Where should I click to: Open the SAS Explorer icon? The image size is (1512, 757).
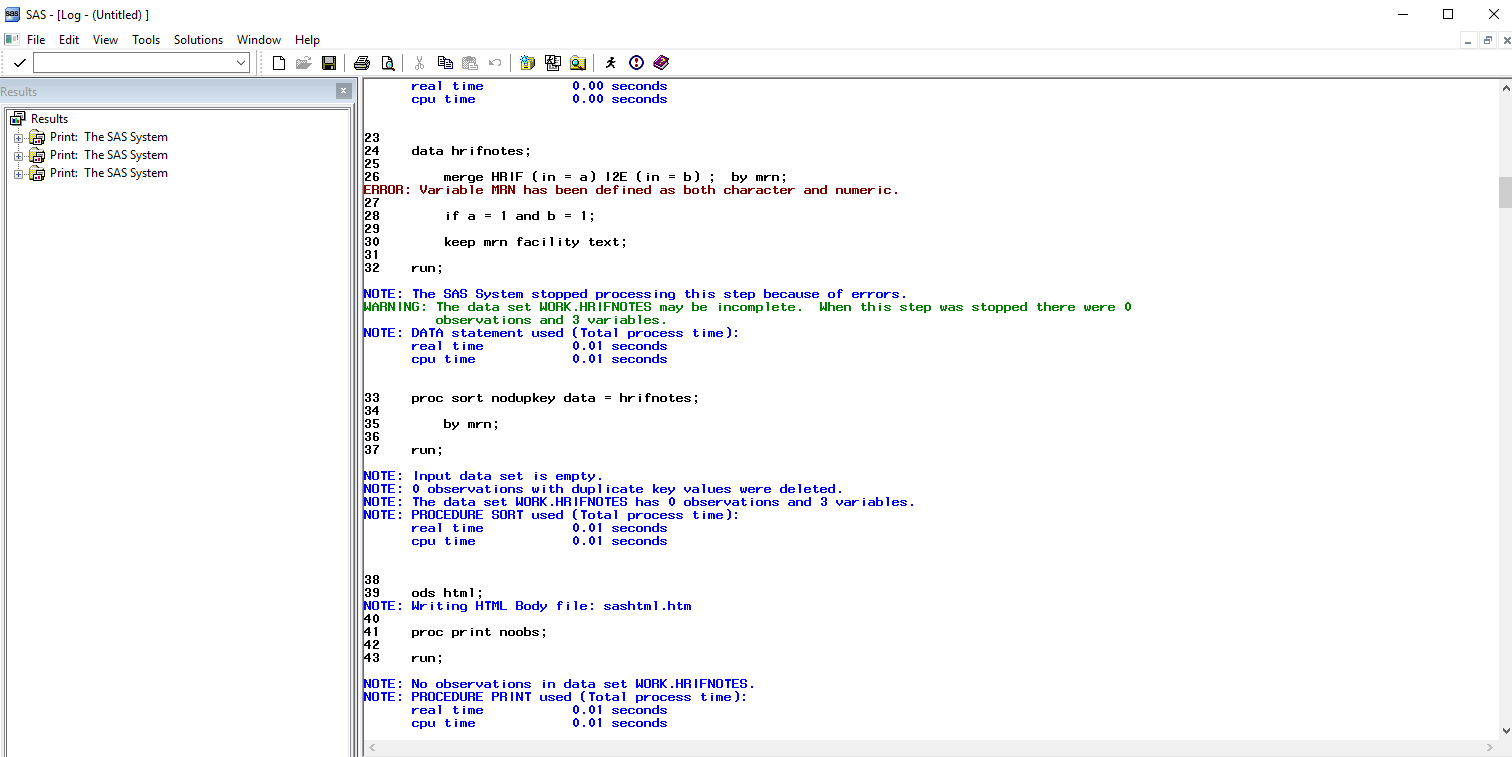578,62
